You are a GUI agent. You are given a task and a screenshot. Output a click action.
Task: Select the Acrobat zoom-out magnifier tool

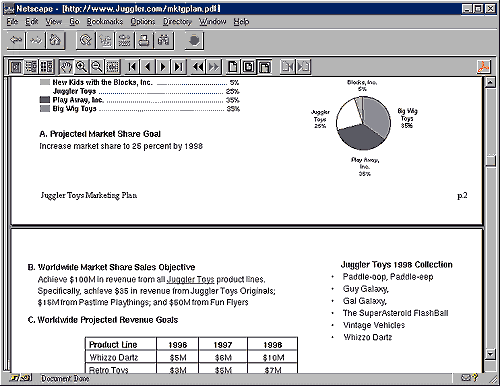(x=97, y=67)
